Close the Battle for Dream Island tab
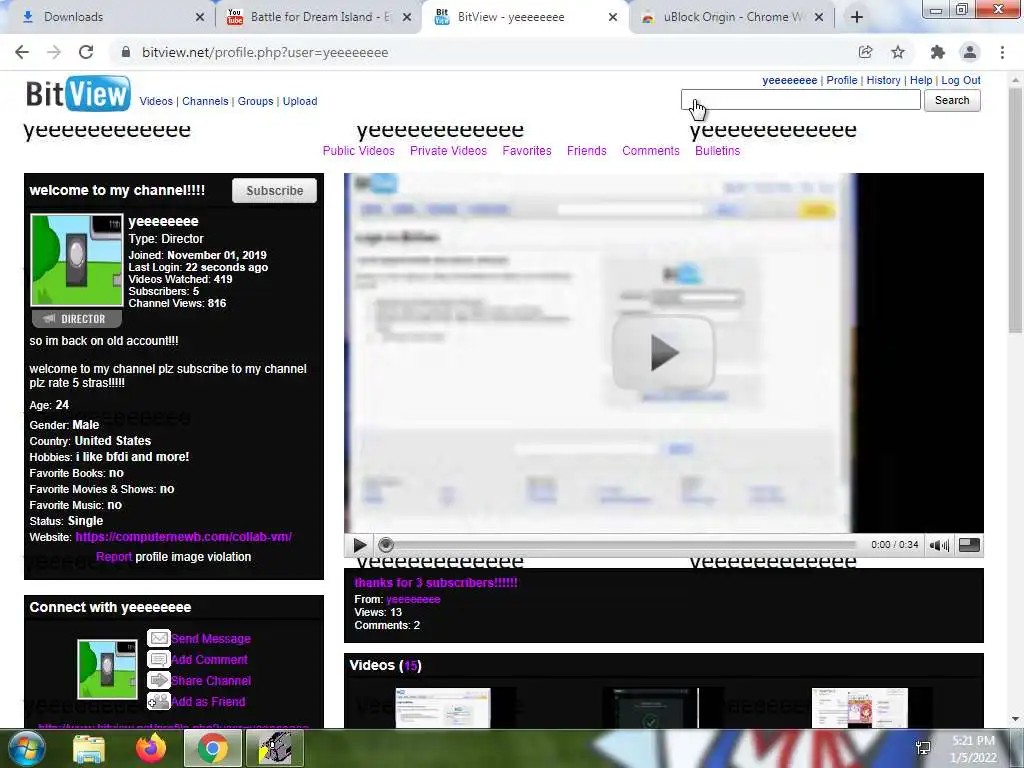 (407, 17)
